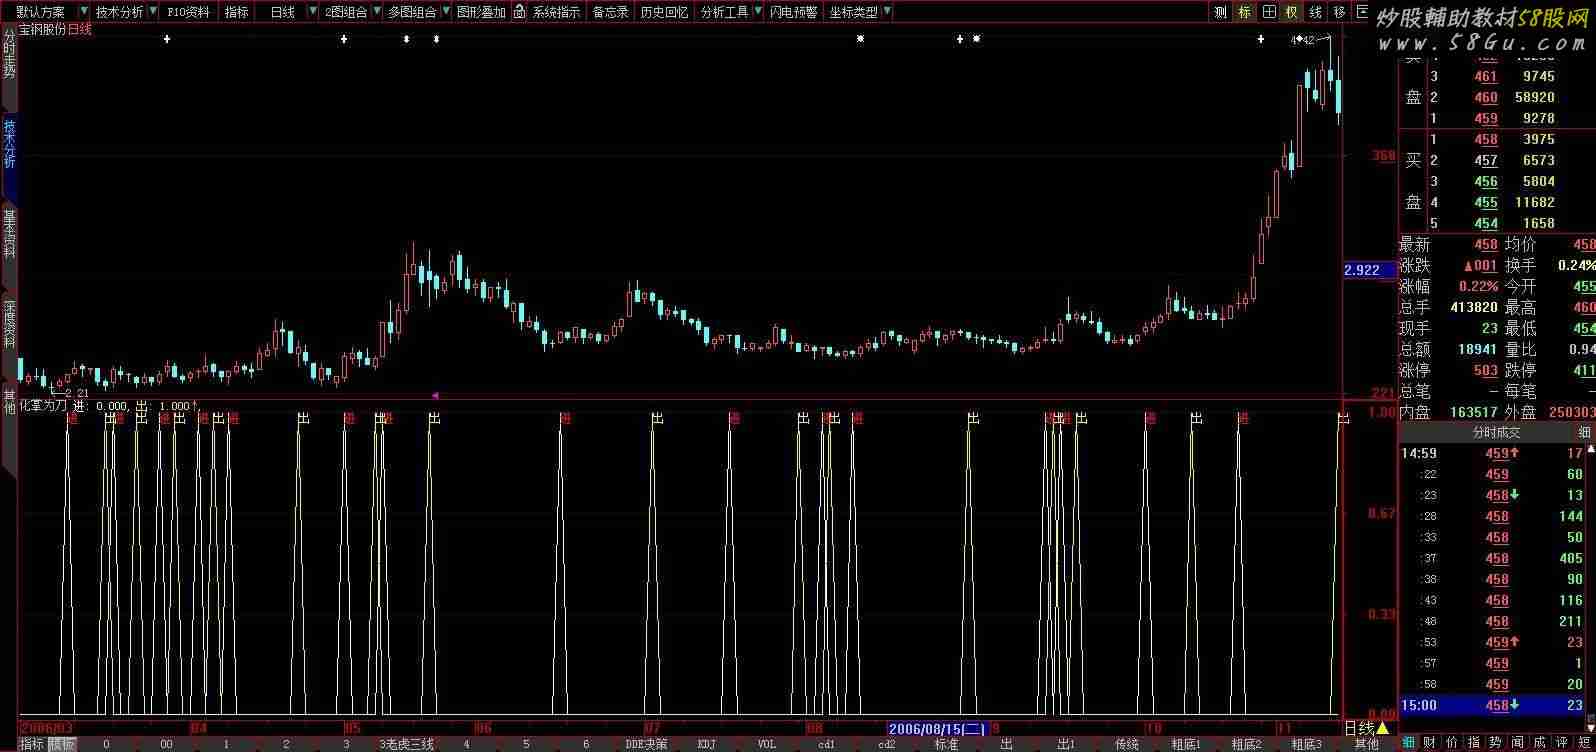Click the 历史回忆 menu item
Image resolution: width=1596 pixels, height=752 pixels.
click(x=665, y=12)
